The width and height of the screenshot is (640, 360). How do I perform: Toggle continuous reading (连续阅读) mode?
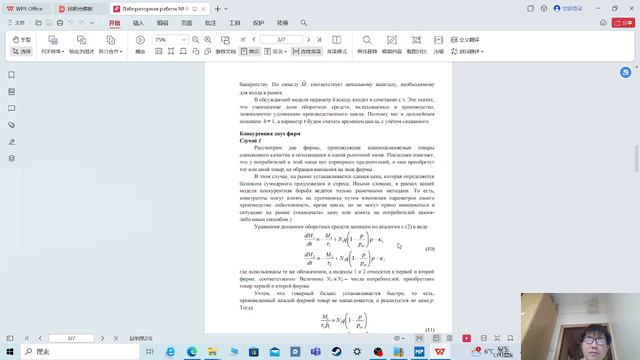(x=307, y=51)
